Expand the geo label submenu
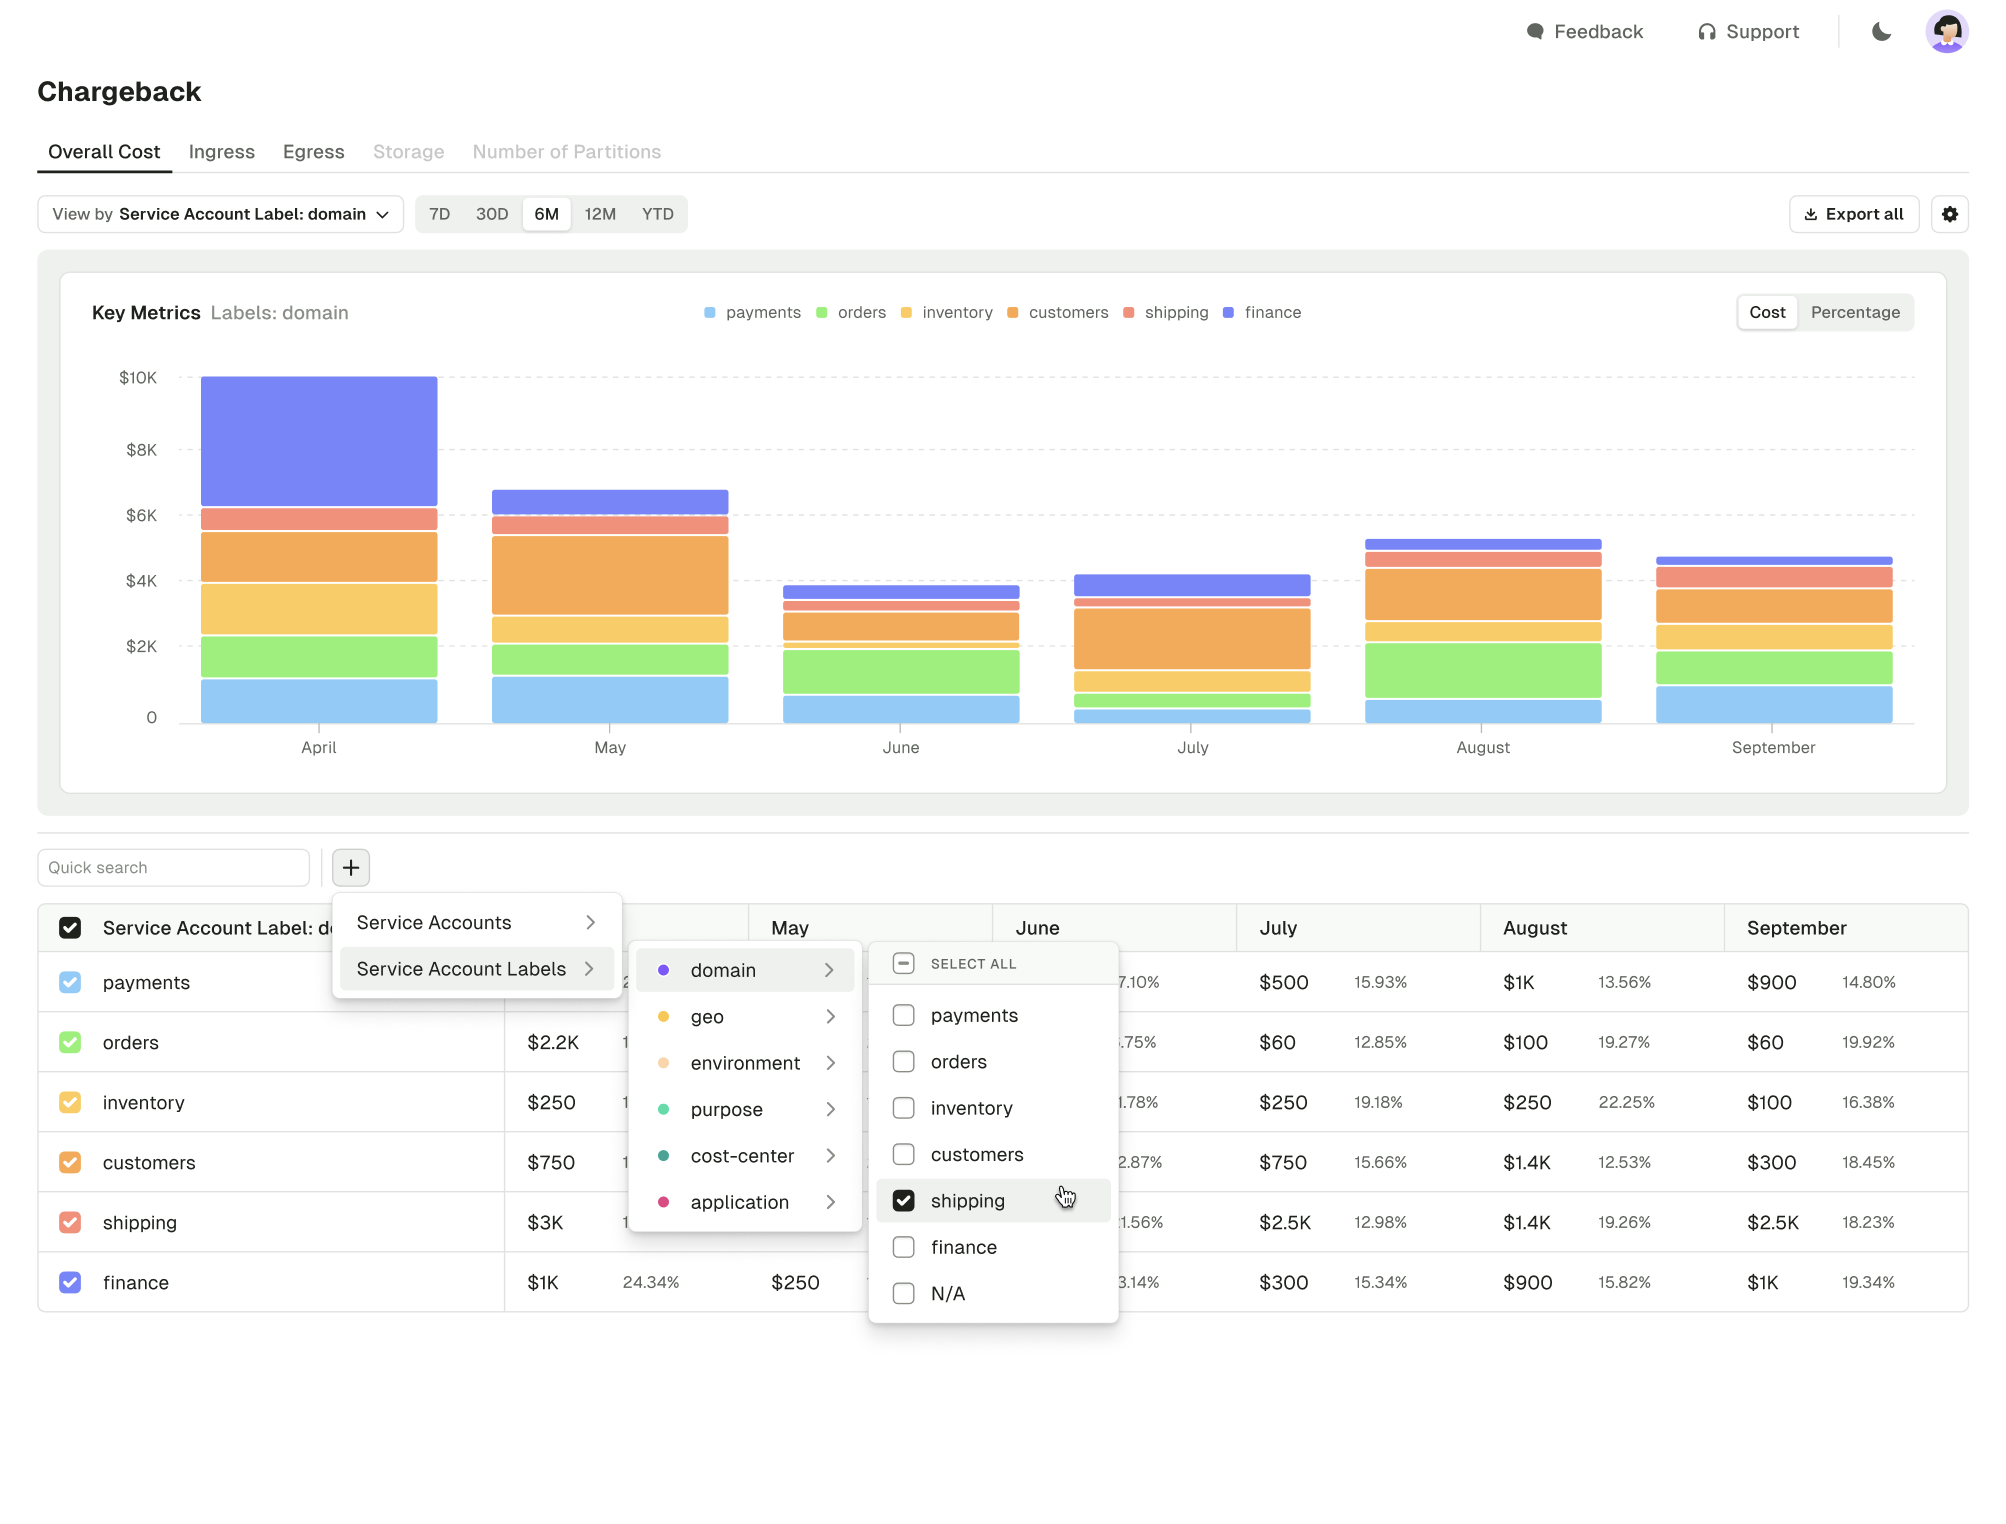This screenshot has height=1524, width=2006. click(745, 1016)
